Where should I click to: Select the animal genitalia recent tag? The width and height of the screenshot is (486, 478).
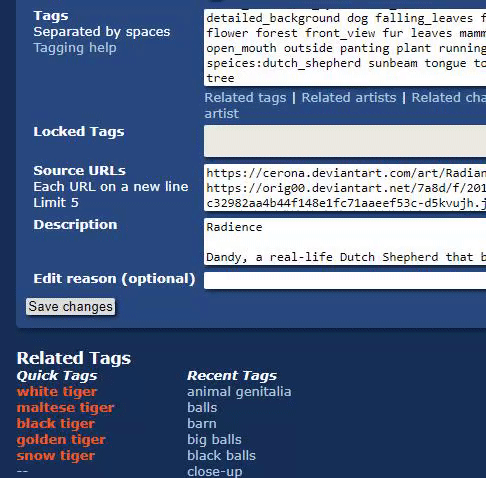point(239,392)
